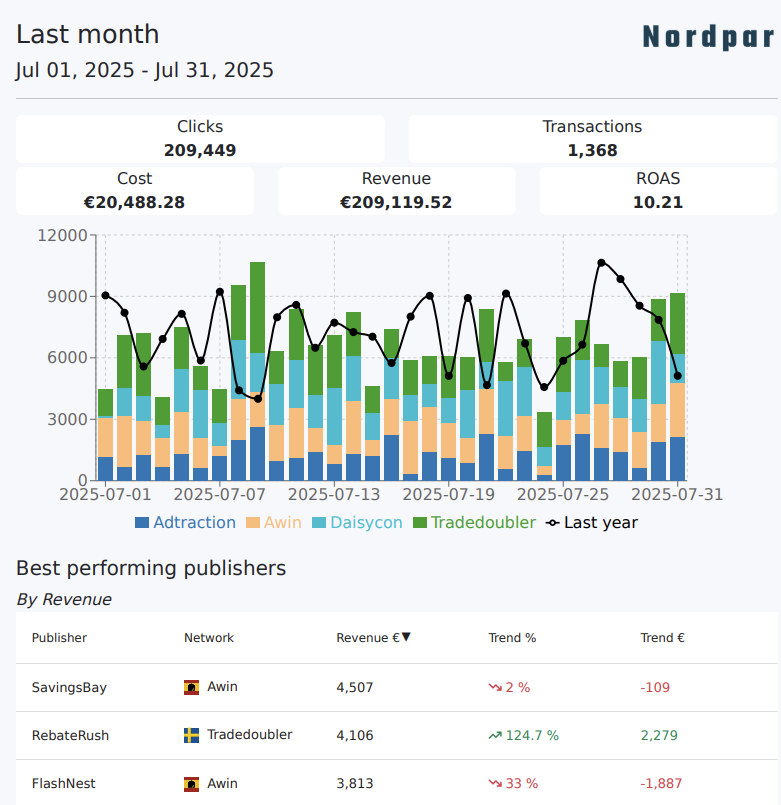Click the downward trend arrow in FlashNest row
The height and width of the screenshot is (805, 781).
(495, 783)
